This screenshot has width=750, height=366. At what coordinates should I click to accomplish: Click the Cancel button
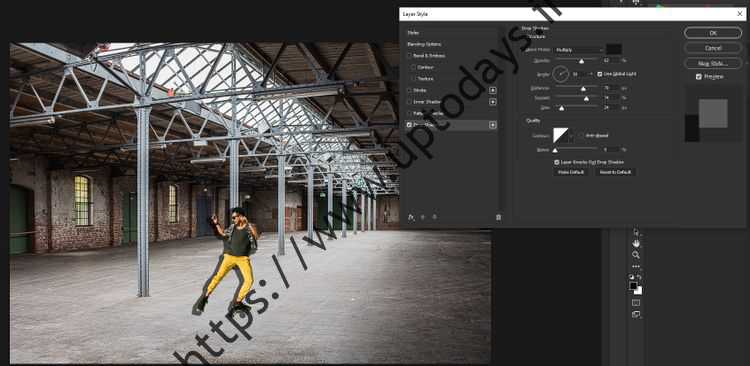click(713, 48)
